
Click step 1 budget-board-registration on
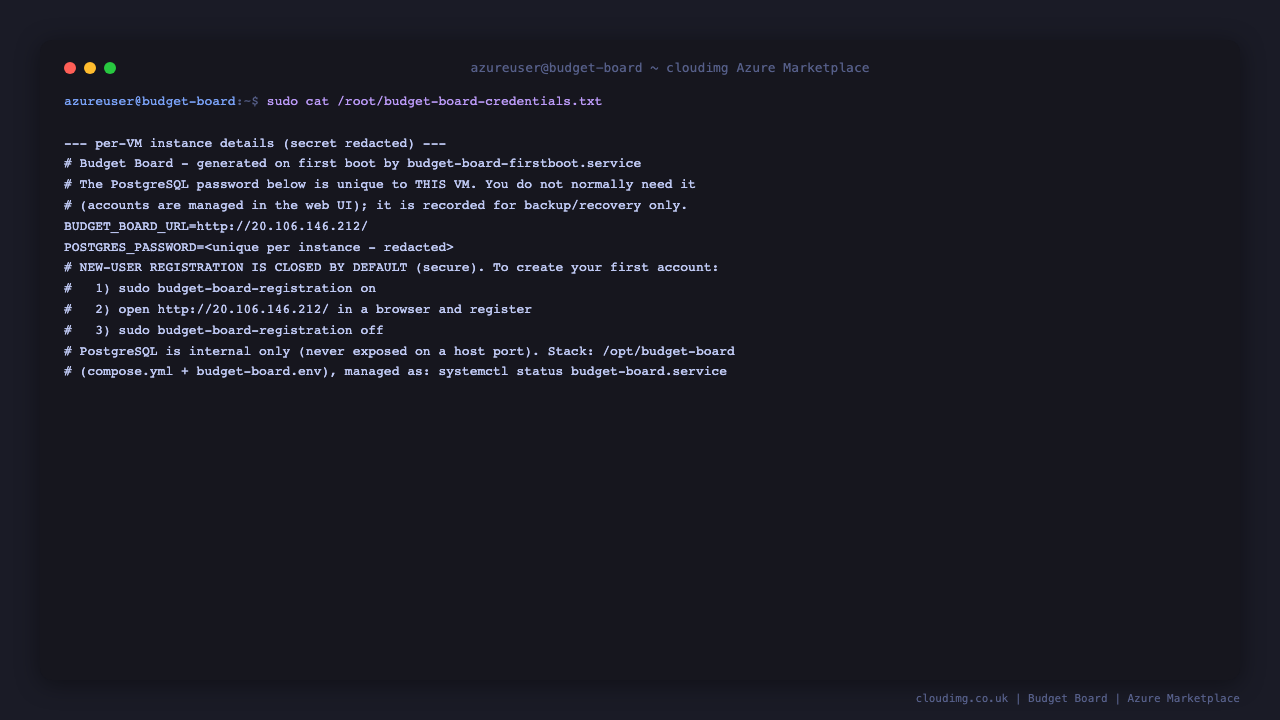coord(220,288)
